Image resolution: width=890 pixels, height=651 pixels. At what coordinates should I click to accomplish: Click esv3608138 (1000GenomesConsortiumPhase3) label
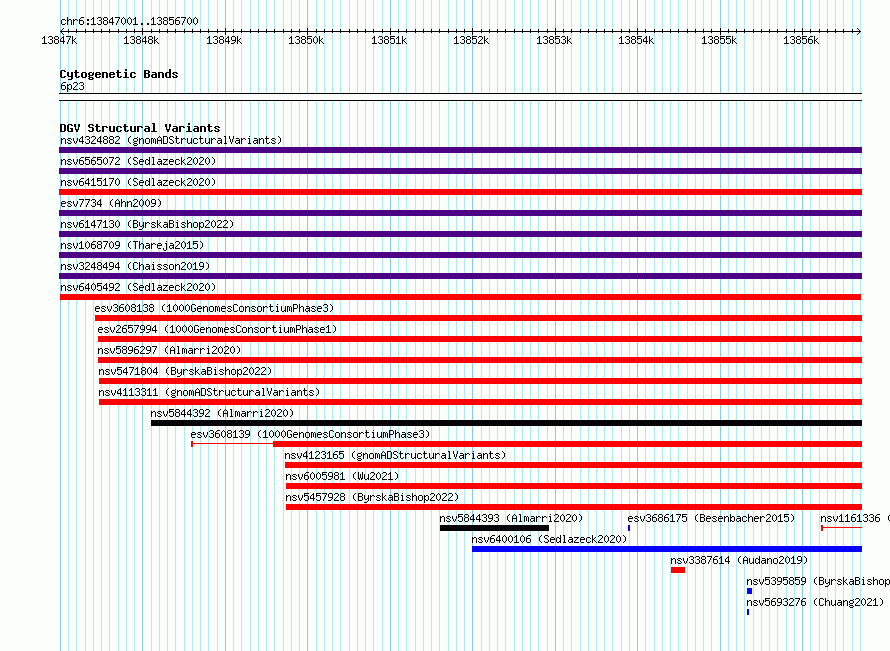coord(214,308)
